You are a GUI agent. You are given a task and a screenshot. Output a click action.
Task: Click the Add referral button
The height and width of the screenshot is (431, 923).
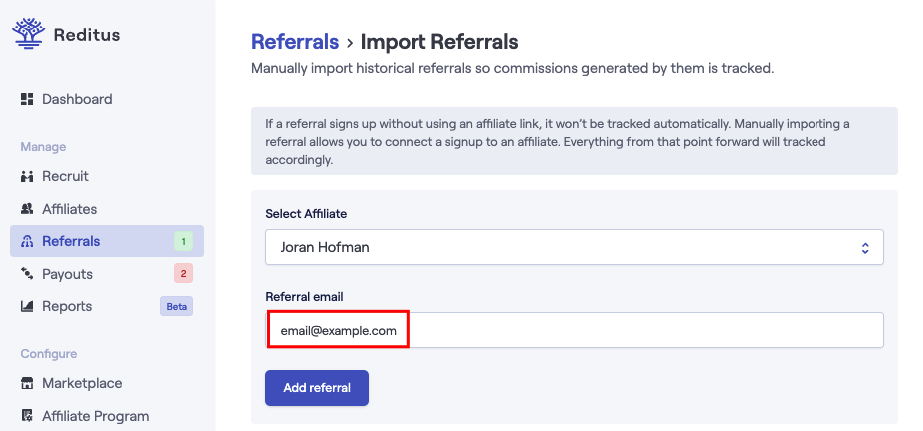[x=317, y=388]
